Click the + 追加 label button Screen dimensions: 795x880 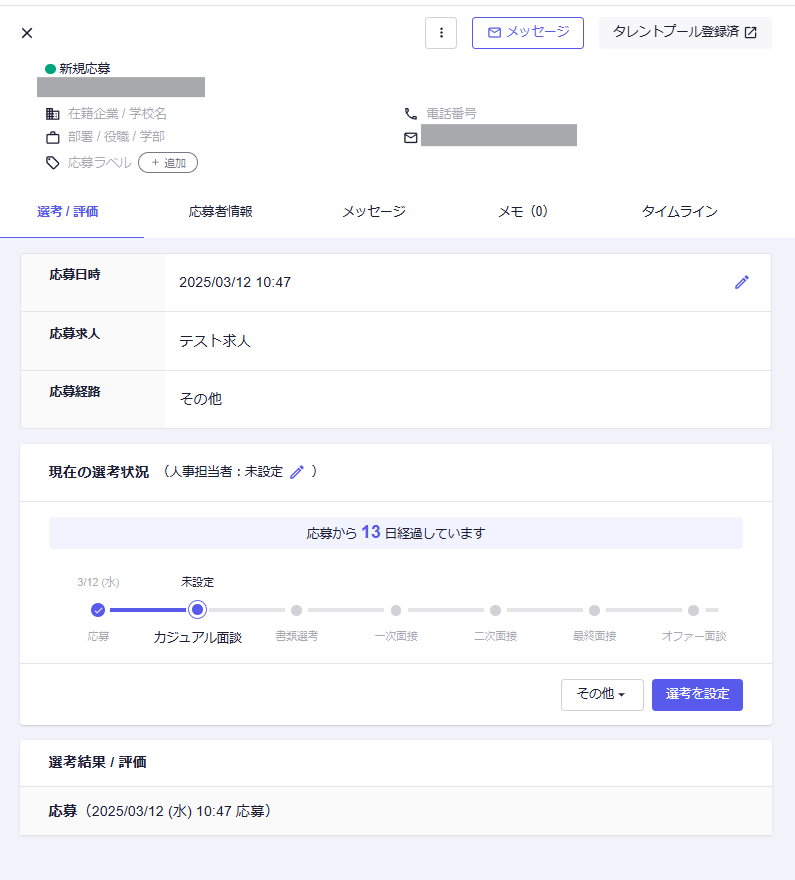168,163
